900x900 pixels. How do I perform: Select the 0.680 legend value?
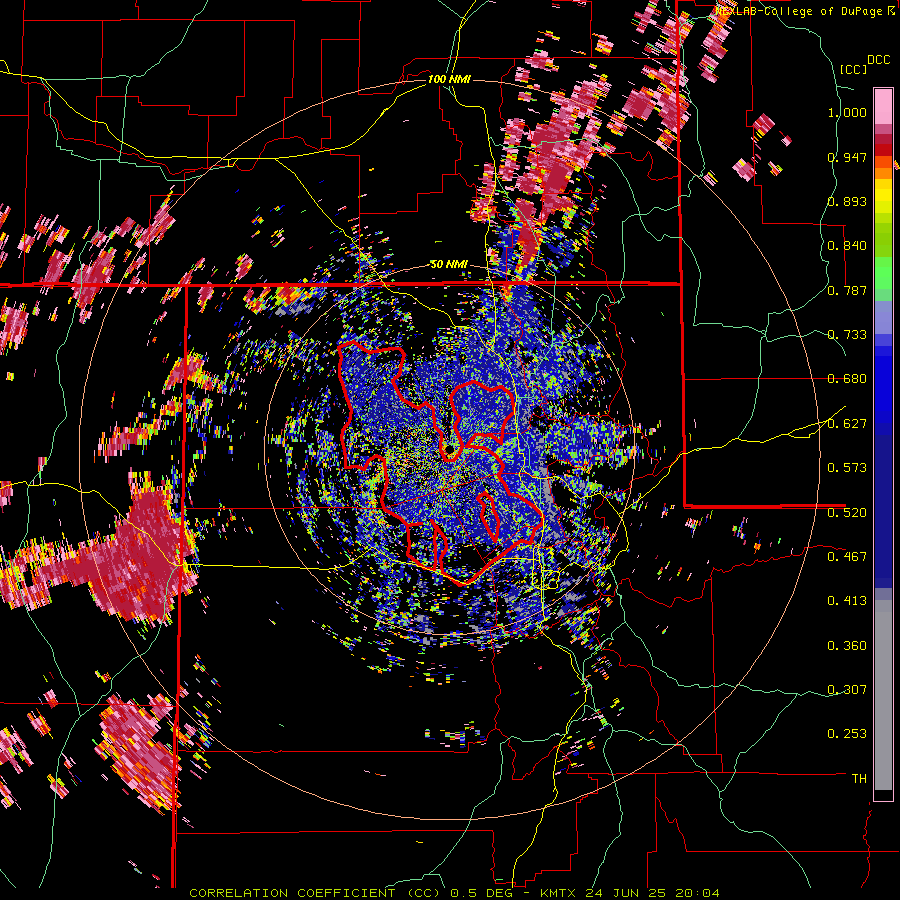click(847, 379)
